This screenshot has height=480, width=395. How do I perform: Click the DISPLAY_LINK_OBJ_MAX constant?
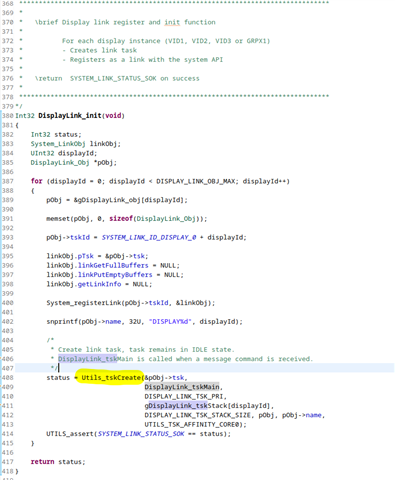click(195, 181)
